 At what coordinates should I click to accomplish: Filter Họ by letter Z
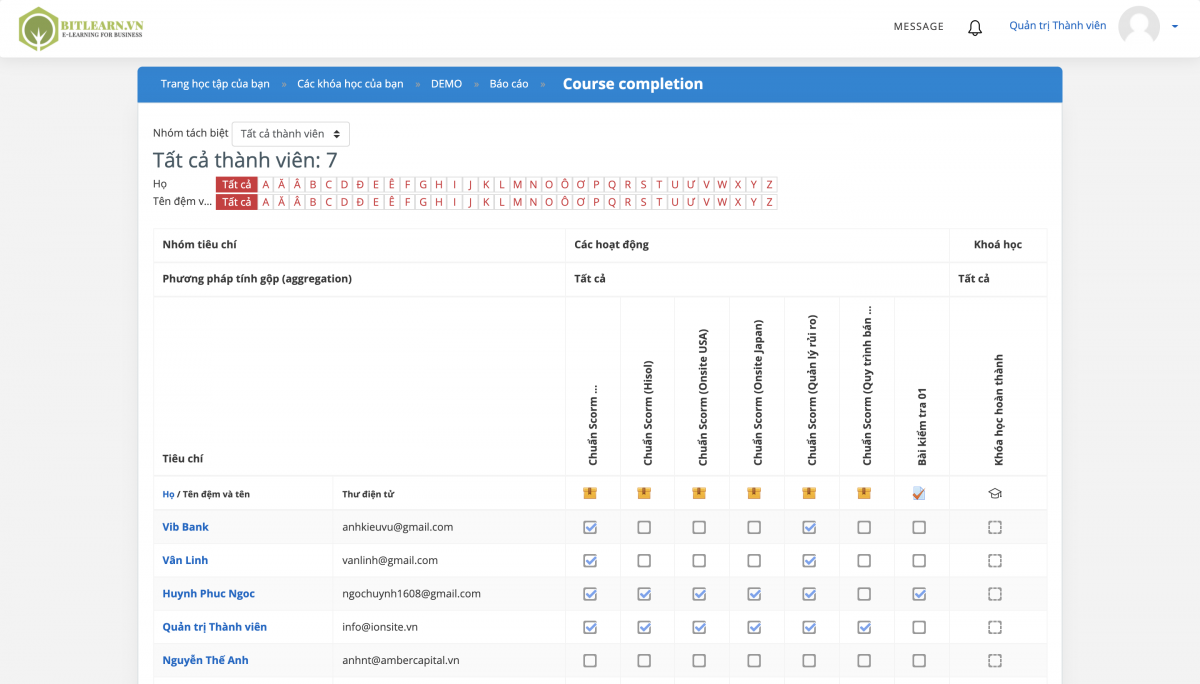pos(769,184)
